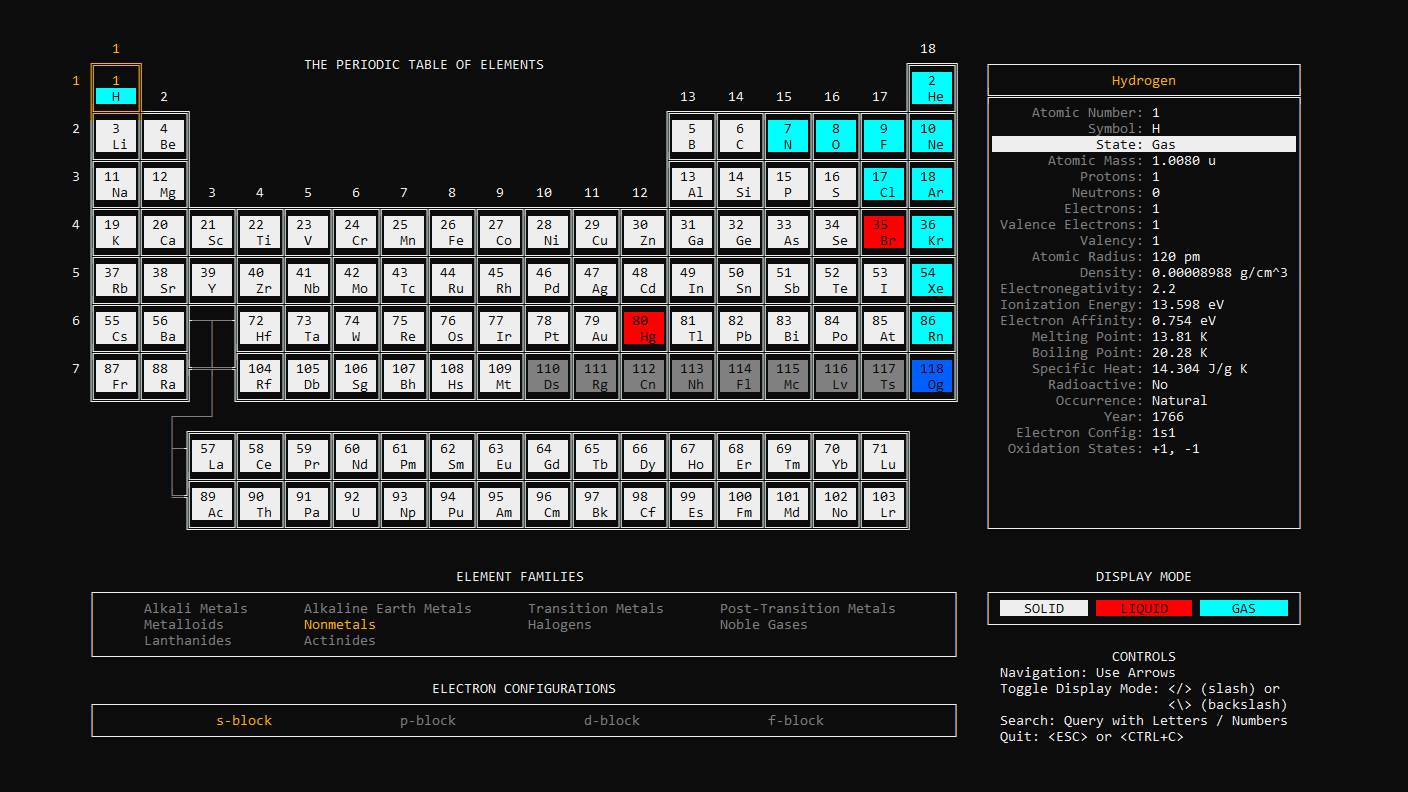The height and width of the screenshot is (792, 1408).
Task: Click the Carbon element cell
Action: click(740, 136)
